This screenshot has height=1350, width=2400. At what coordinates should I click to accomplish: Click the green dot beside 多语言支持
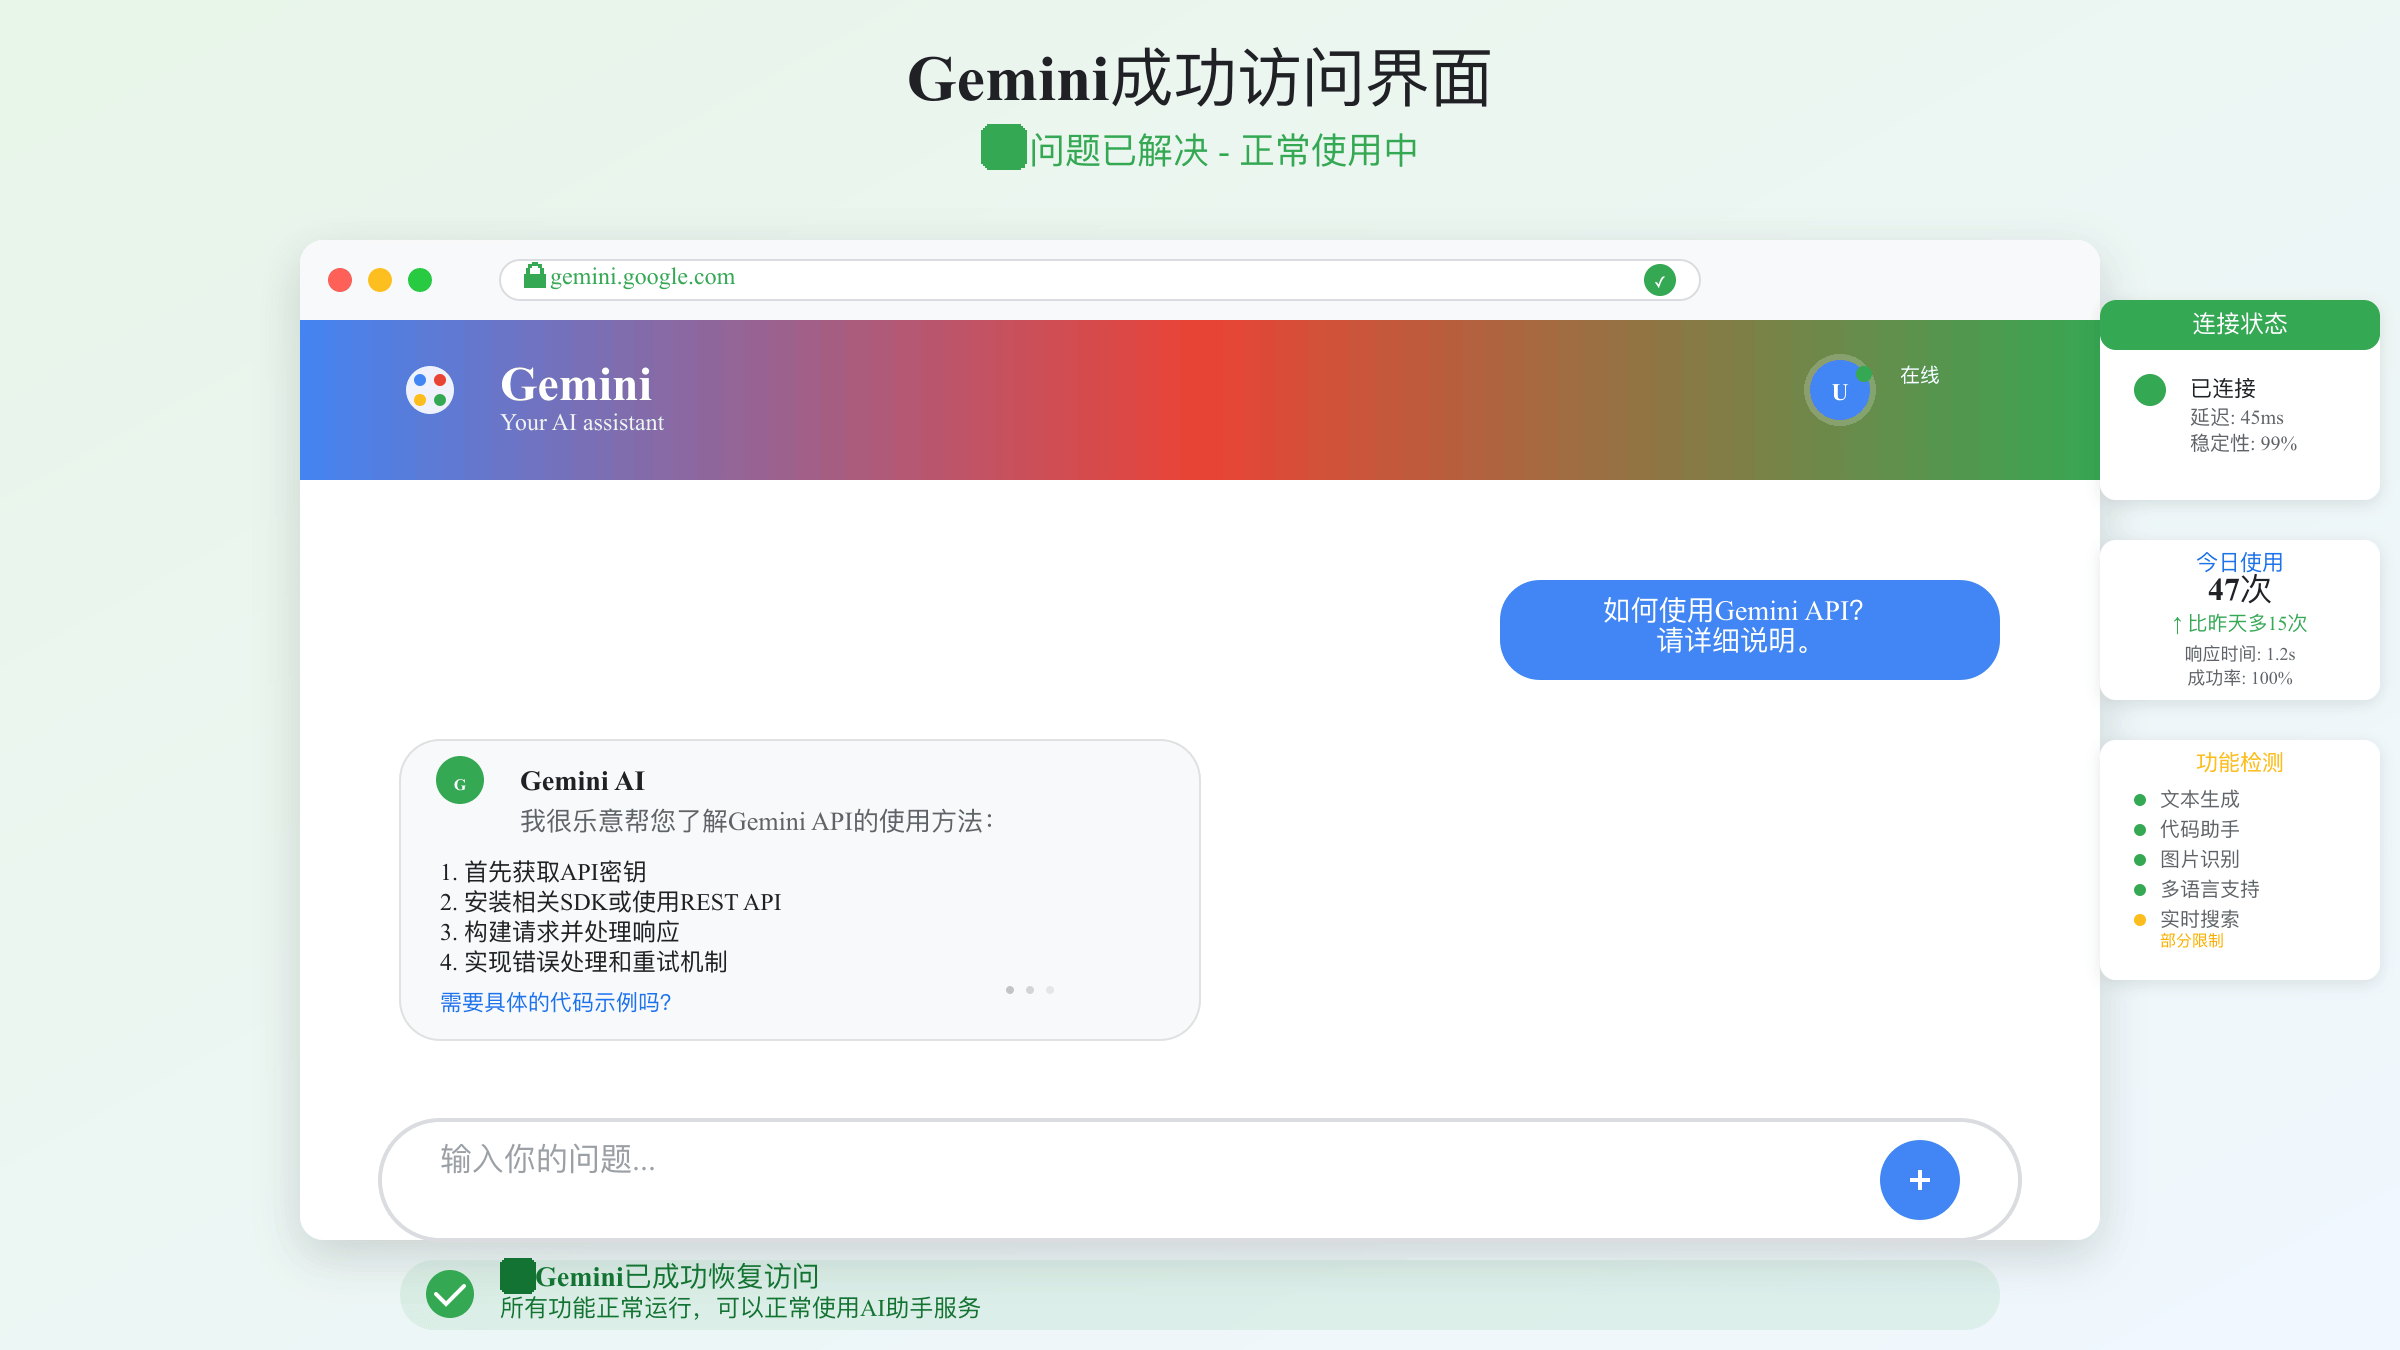[x=2140, y=890]
